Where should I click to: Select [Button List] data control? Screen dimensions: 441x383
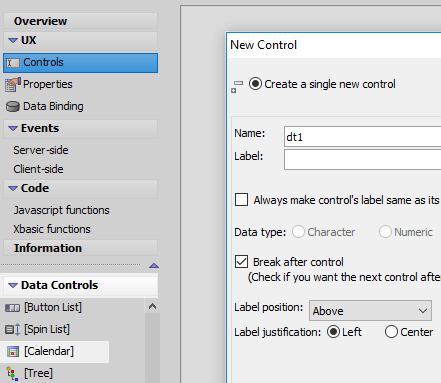coord(53,307)
